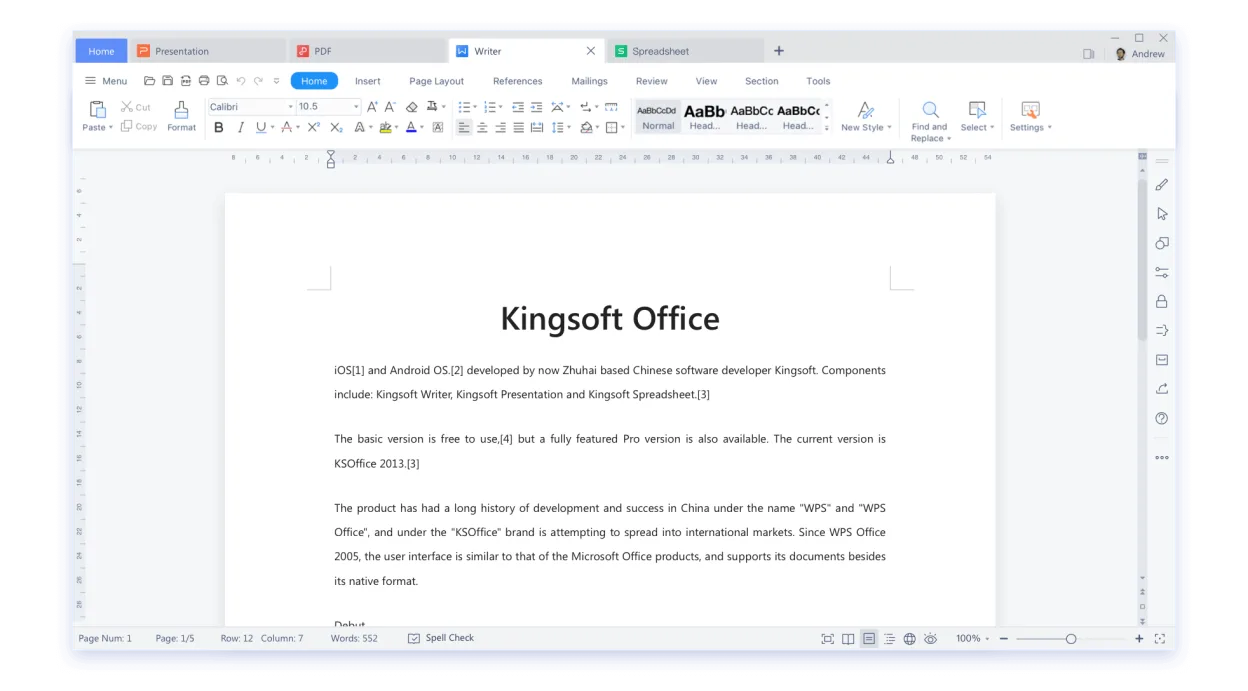Click the Find and Replace magnifier icon
1248x691 pixels.
point(930,110)
